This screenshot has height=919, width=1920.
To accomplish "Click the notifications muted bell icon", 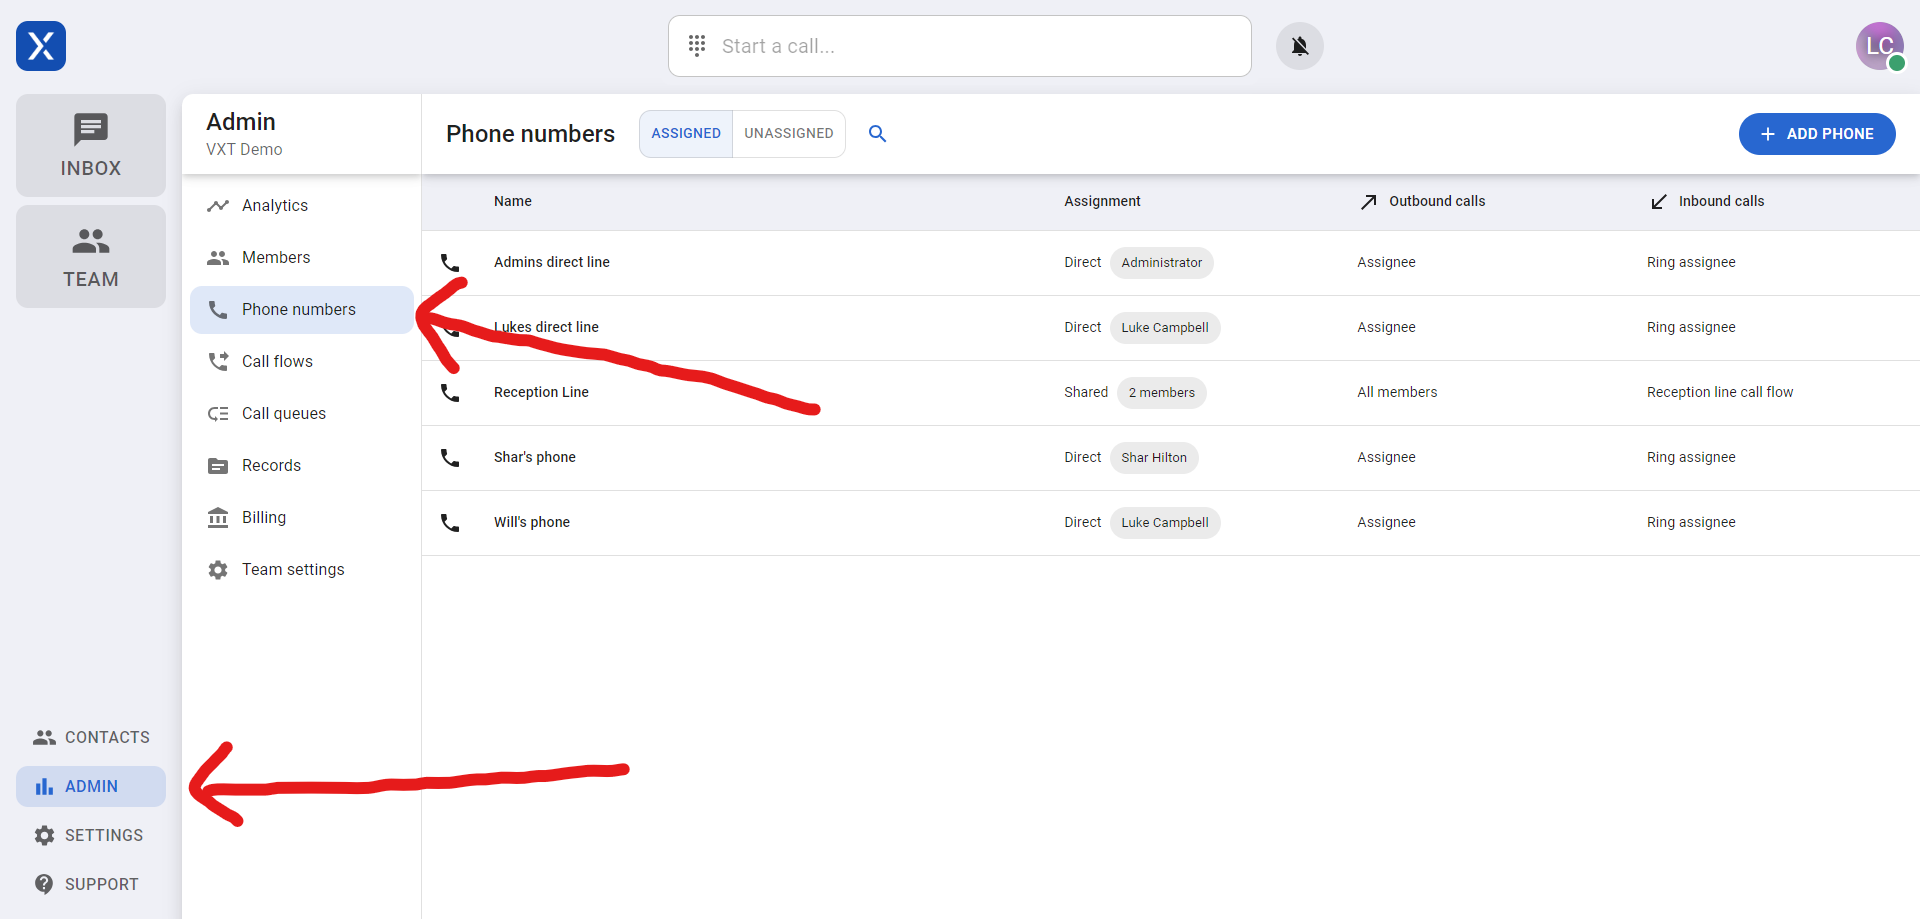I will [1298, 45].
